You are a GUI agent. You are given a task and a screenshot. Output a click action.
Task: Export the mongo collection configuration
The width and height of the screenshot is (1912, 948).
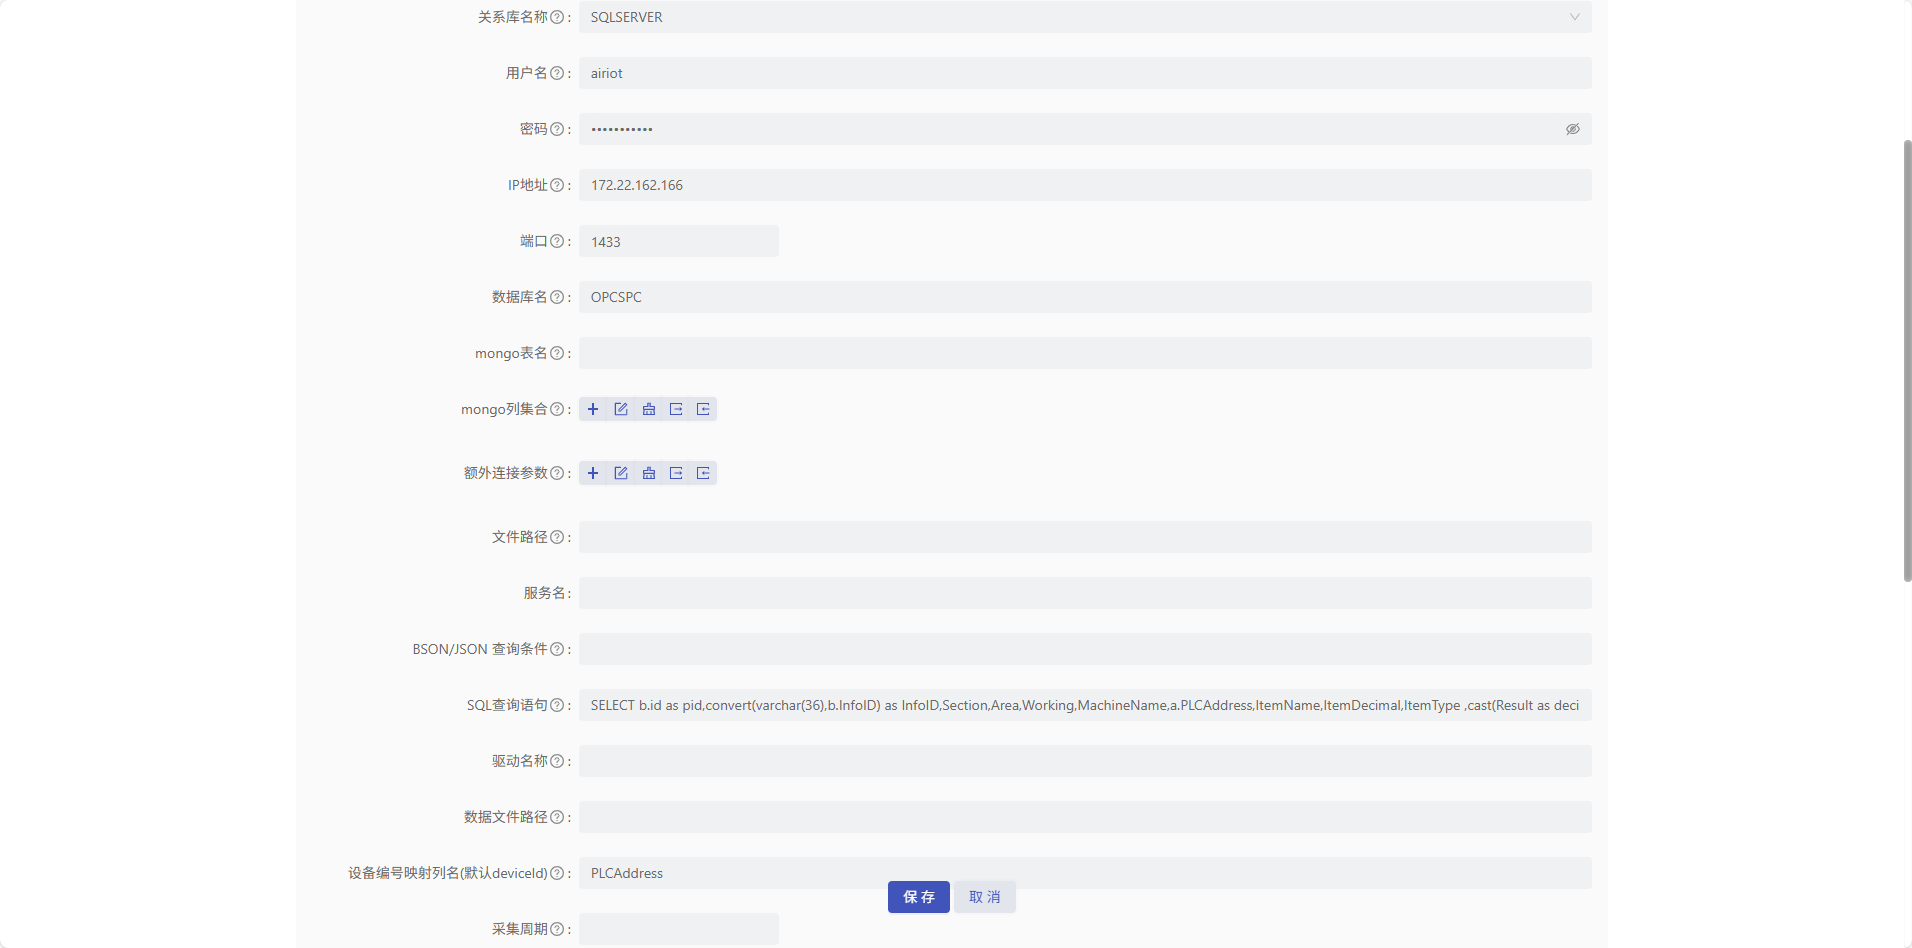pyautogui.click(x=676, y=408)
